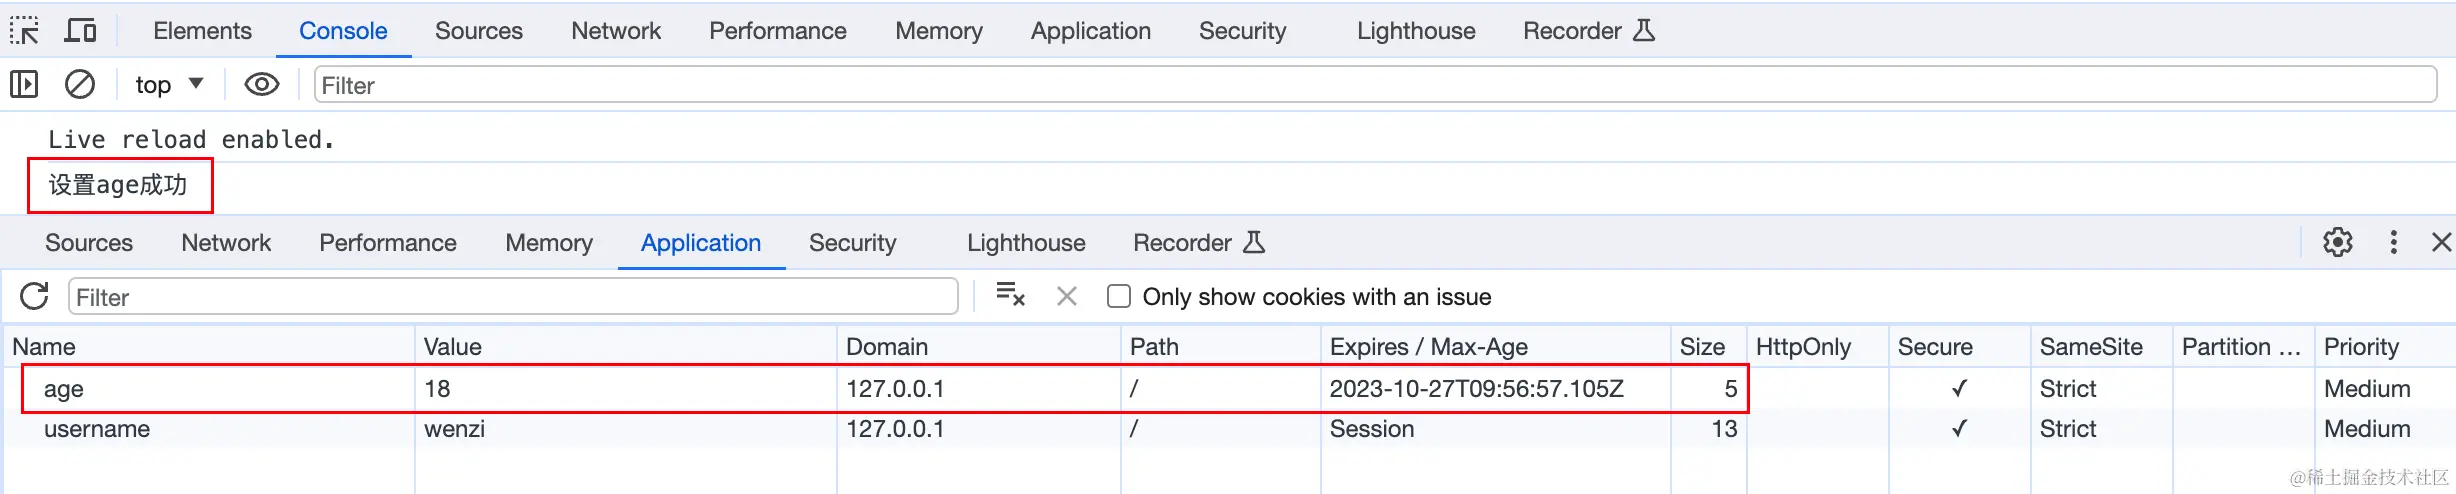Viewport: 2456px width, 494px height.
Task: Focus the console Filter input field
Action: [x=1374, y=85]
